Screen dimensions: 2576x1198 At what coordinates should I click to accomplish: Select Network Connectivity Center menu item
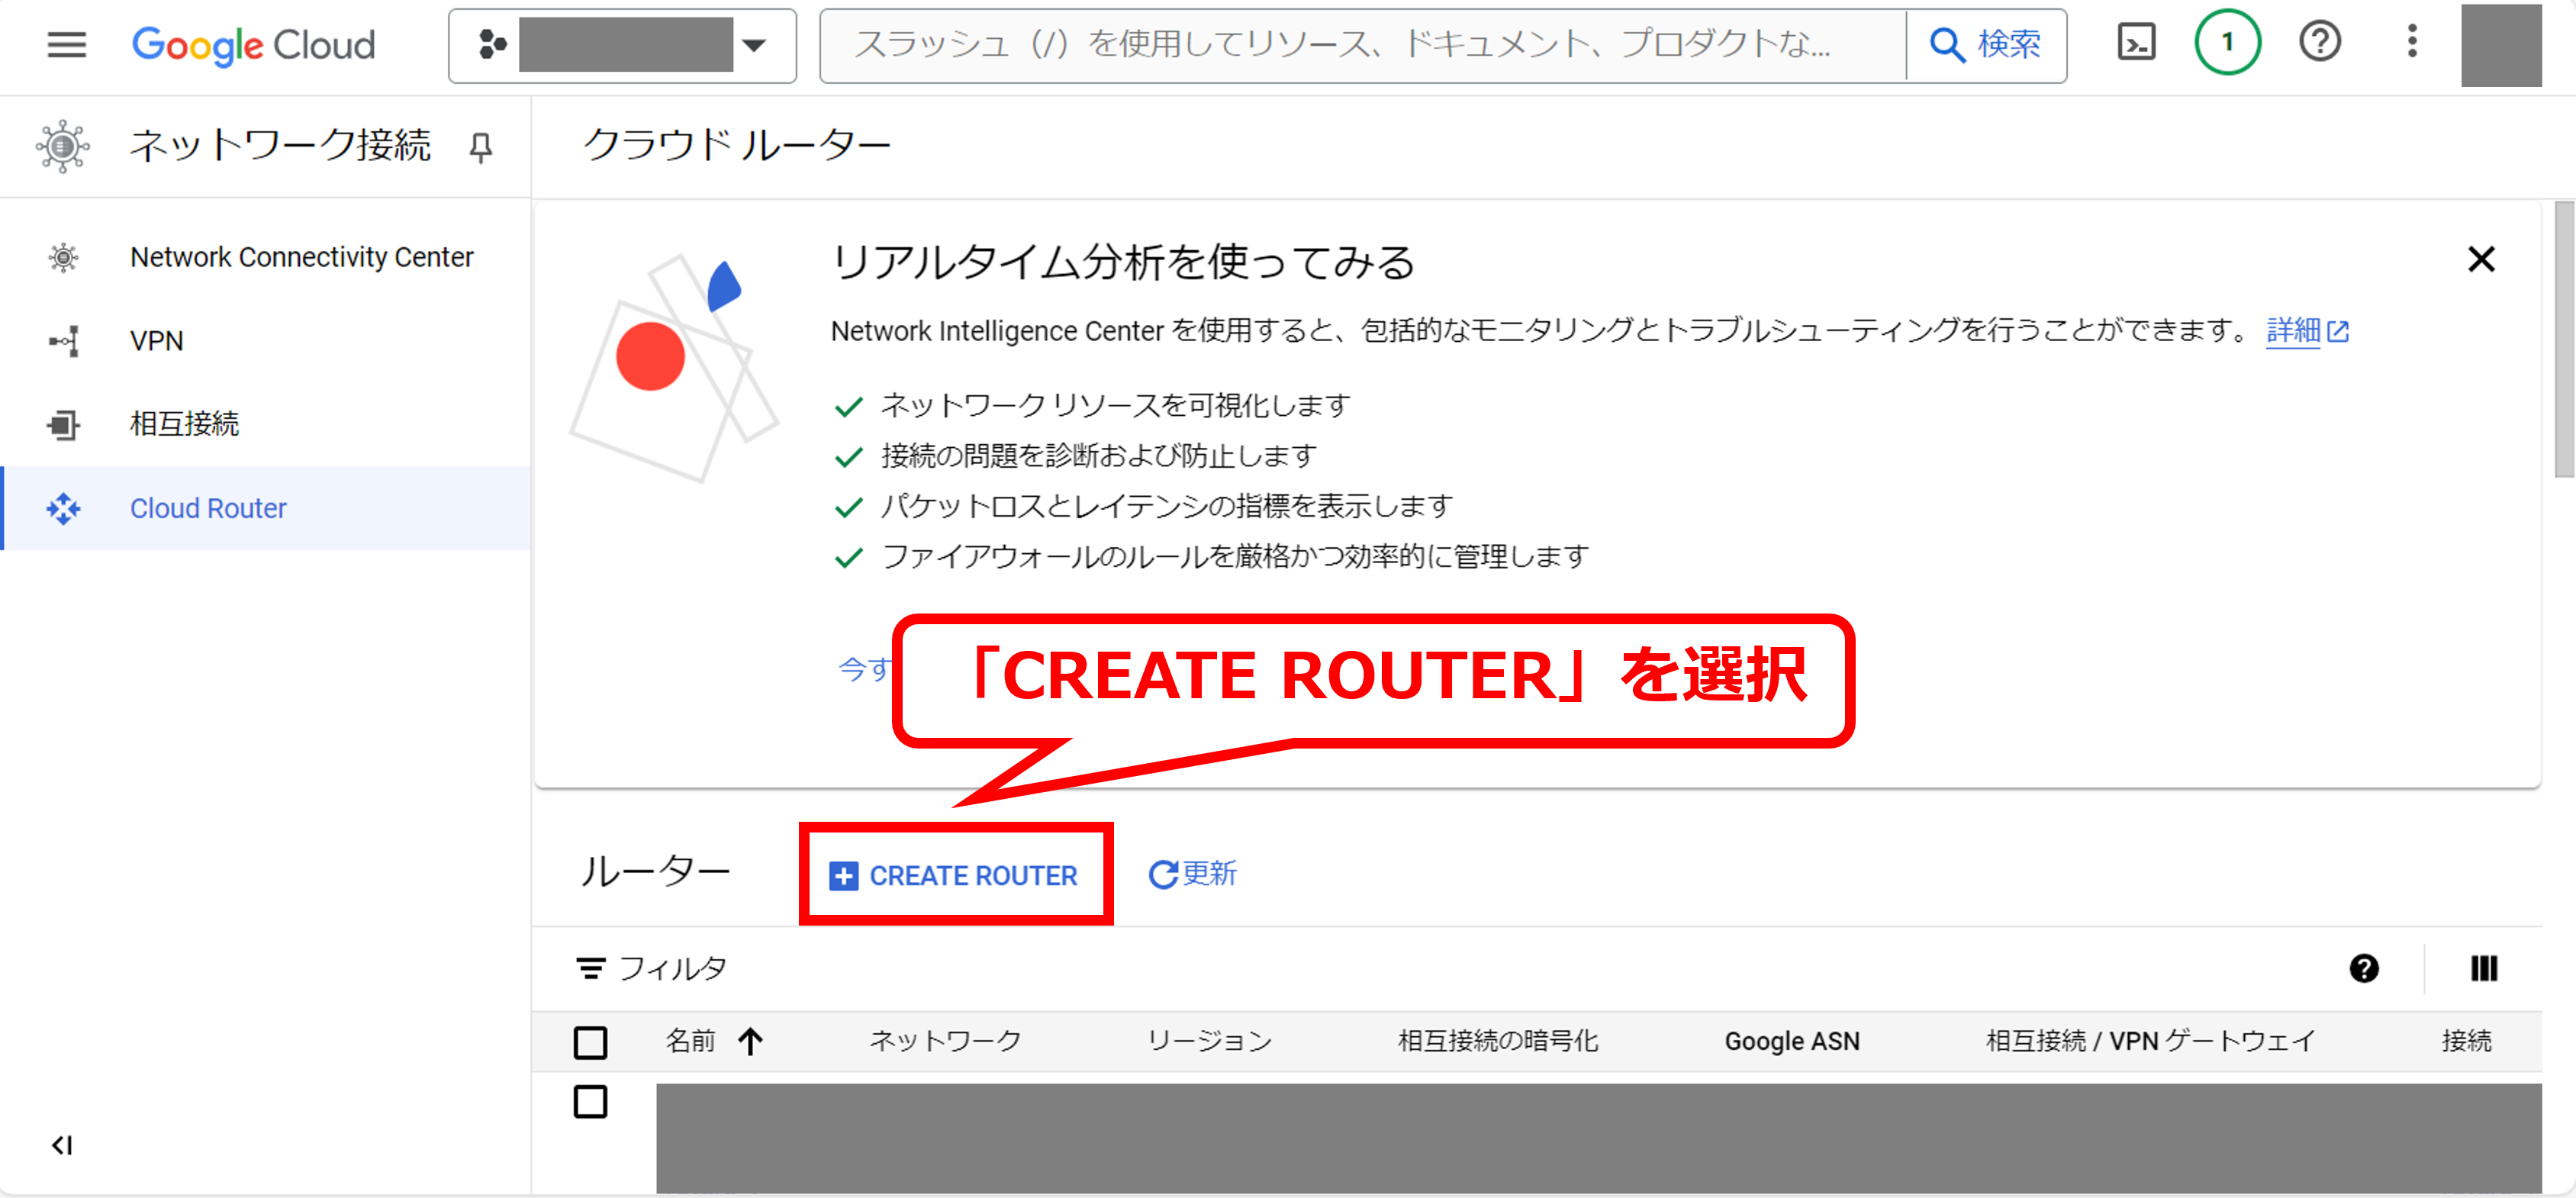pyautogui.click(x=301, y=257)
